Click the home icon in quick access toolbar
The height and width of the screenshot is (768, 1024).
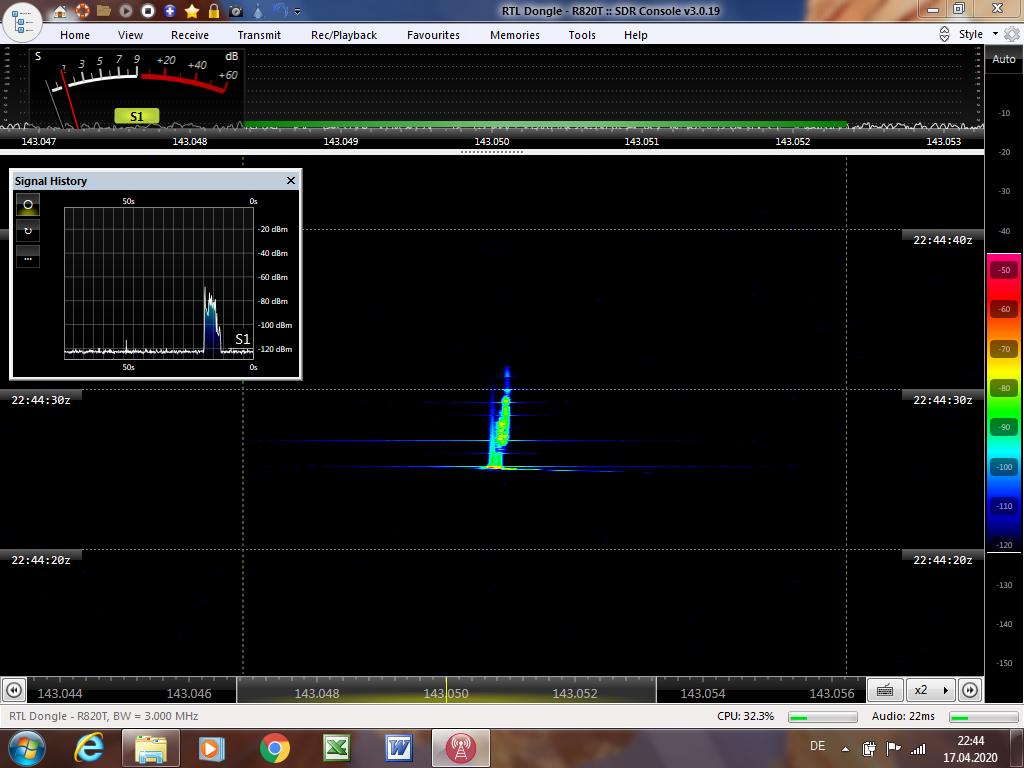point(60,11)
